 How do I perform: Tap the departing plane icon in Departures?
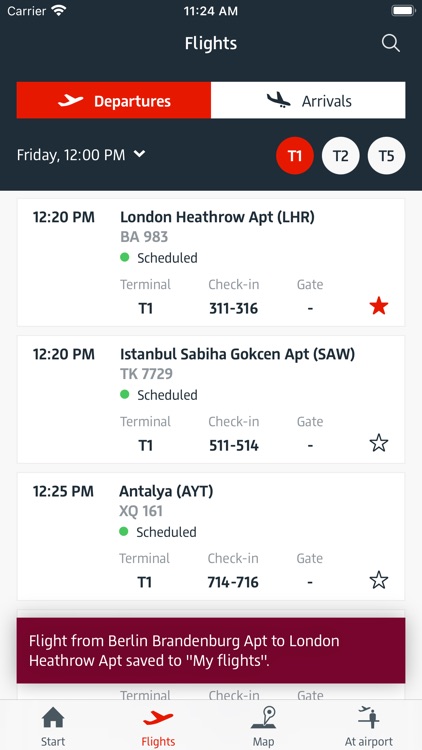(x=70, y=100)
